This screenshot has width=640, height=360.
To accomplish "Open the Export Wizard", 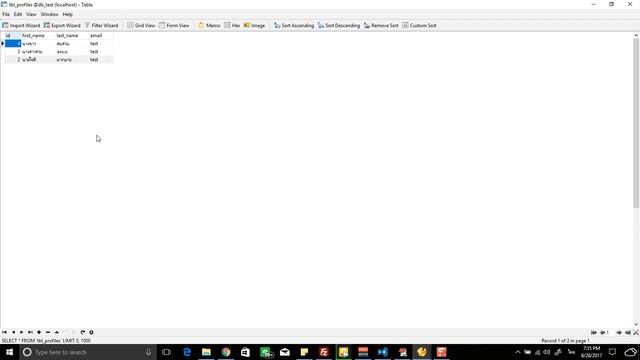I will click(62, 25).
